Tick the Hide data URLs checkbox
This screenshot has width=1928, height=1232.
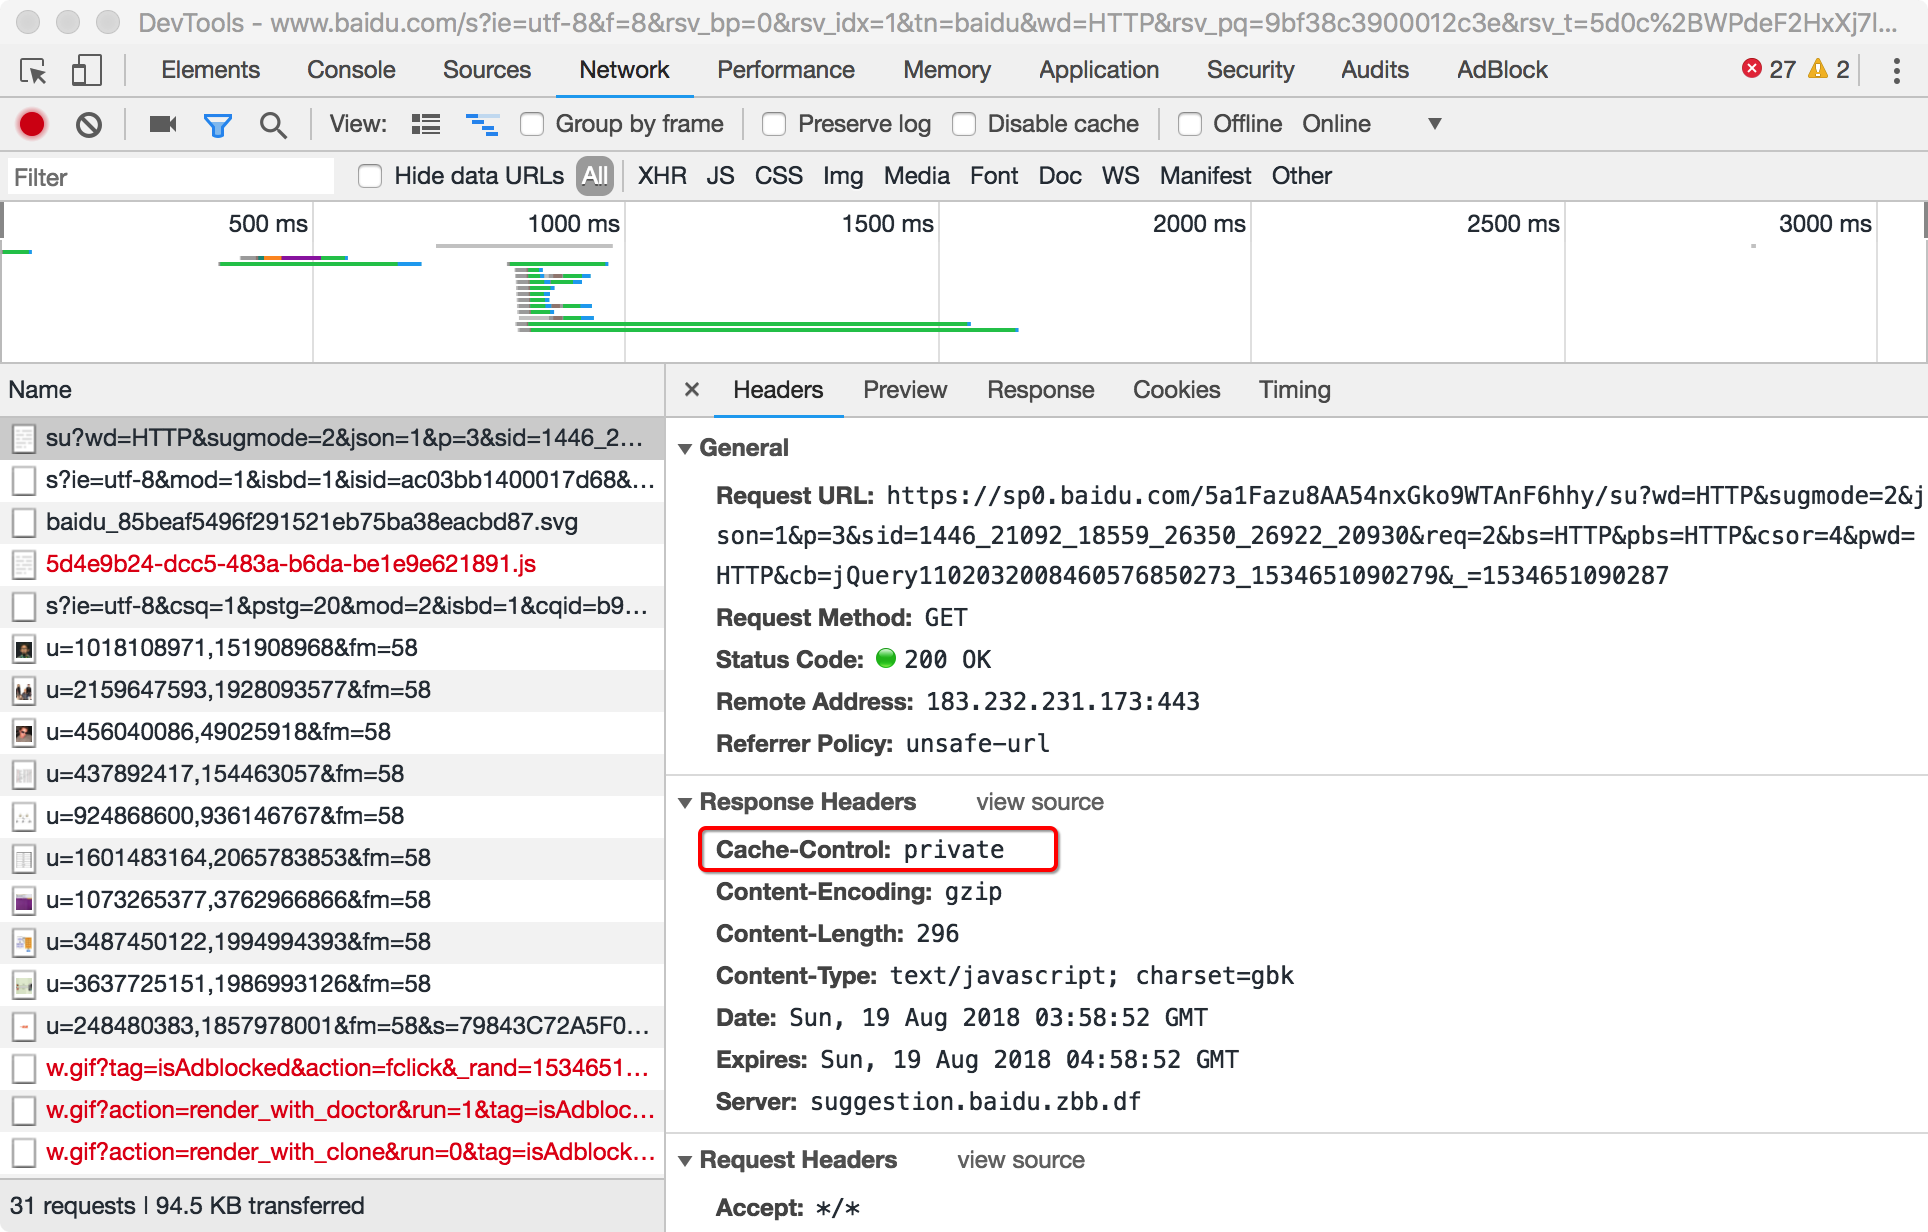click(x=370, y=177)
